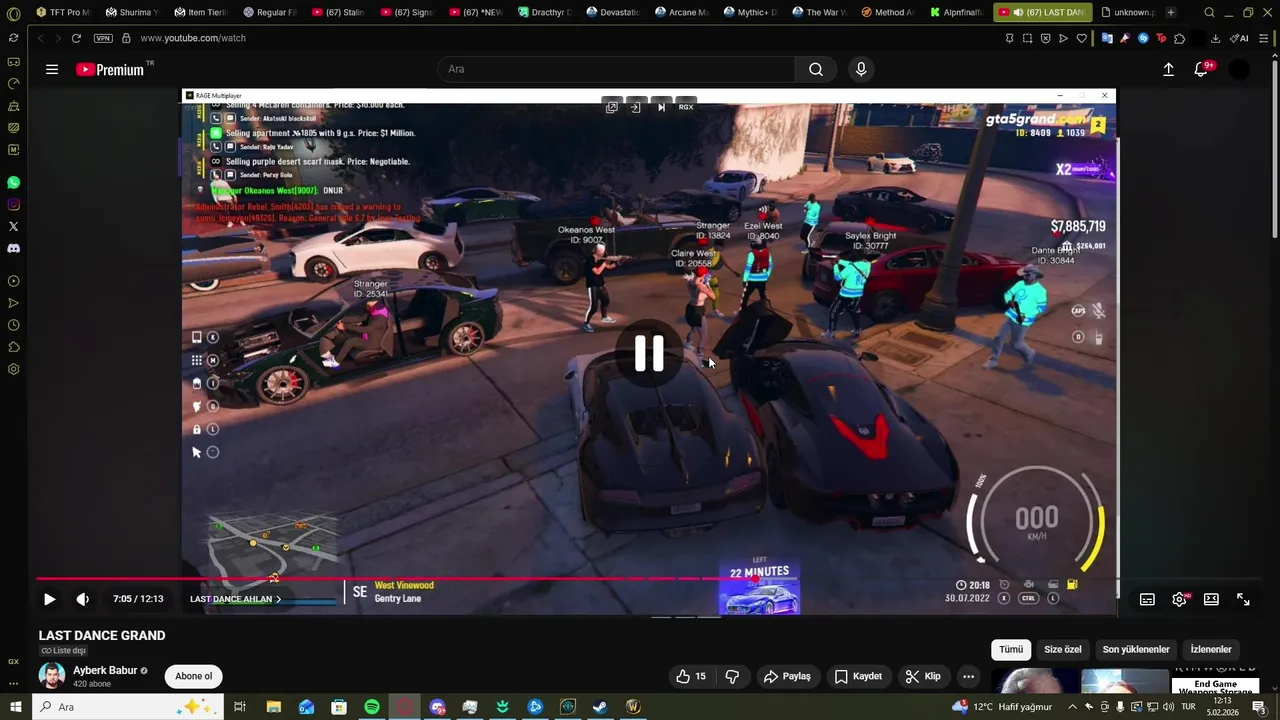1280x720 pixels.
Task: Dislike the video with thumbs down
Action: pos(732,676)
